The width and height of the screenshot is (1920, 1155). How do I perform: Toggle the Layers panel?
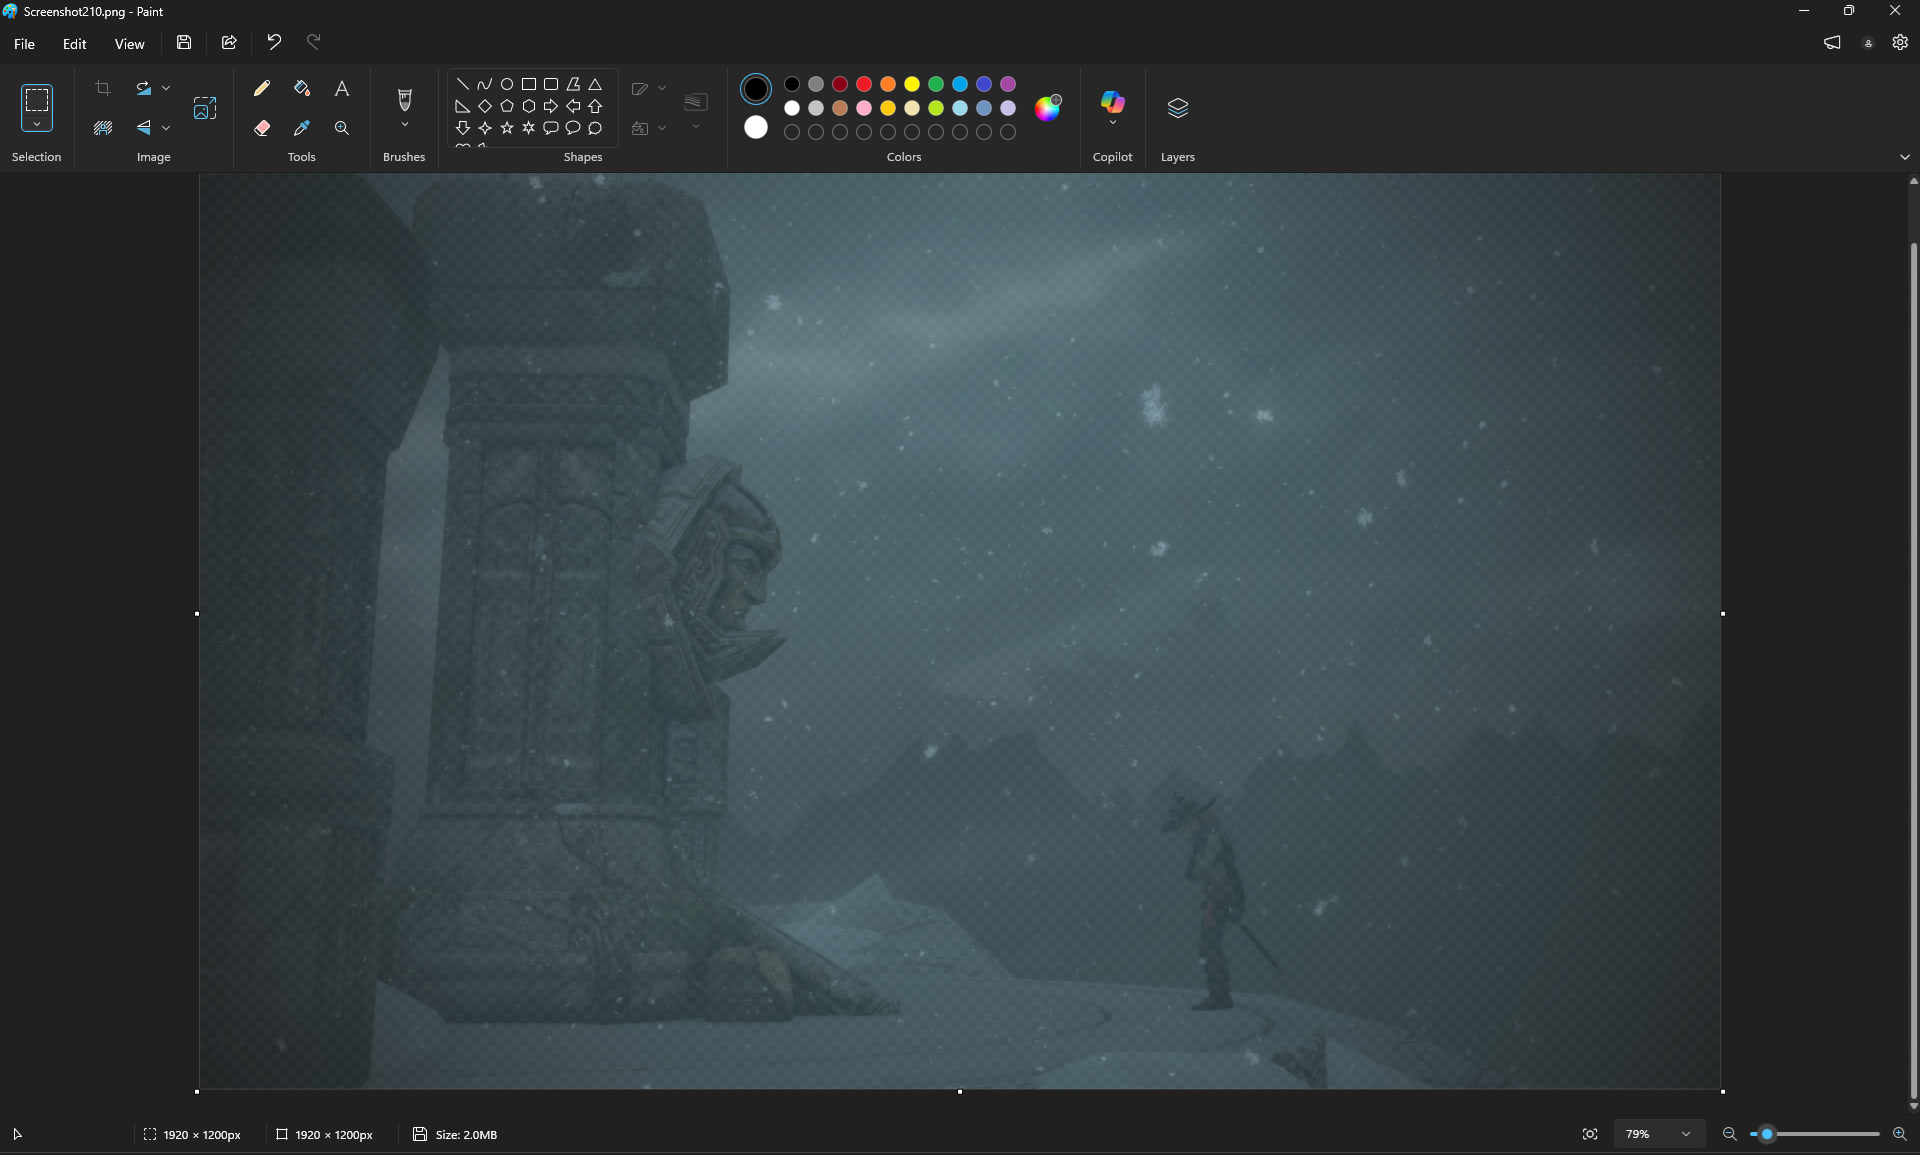(x=1177, y=108)
